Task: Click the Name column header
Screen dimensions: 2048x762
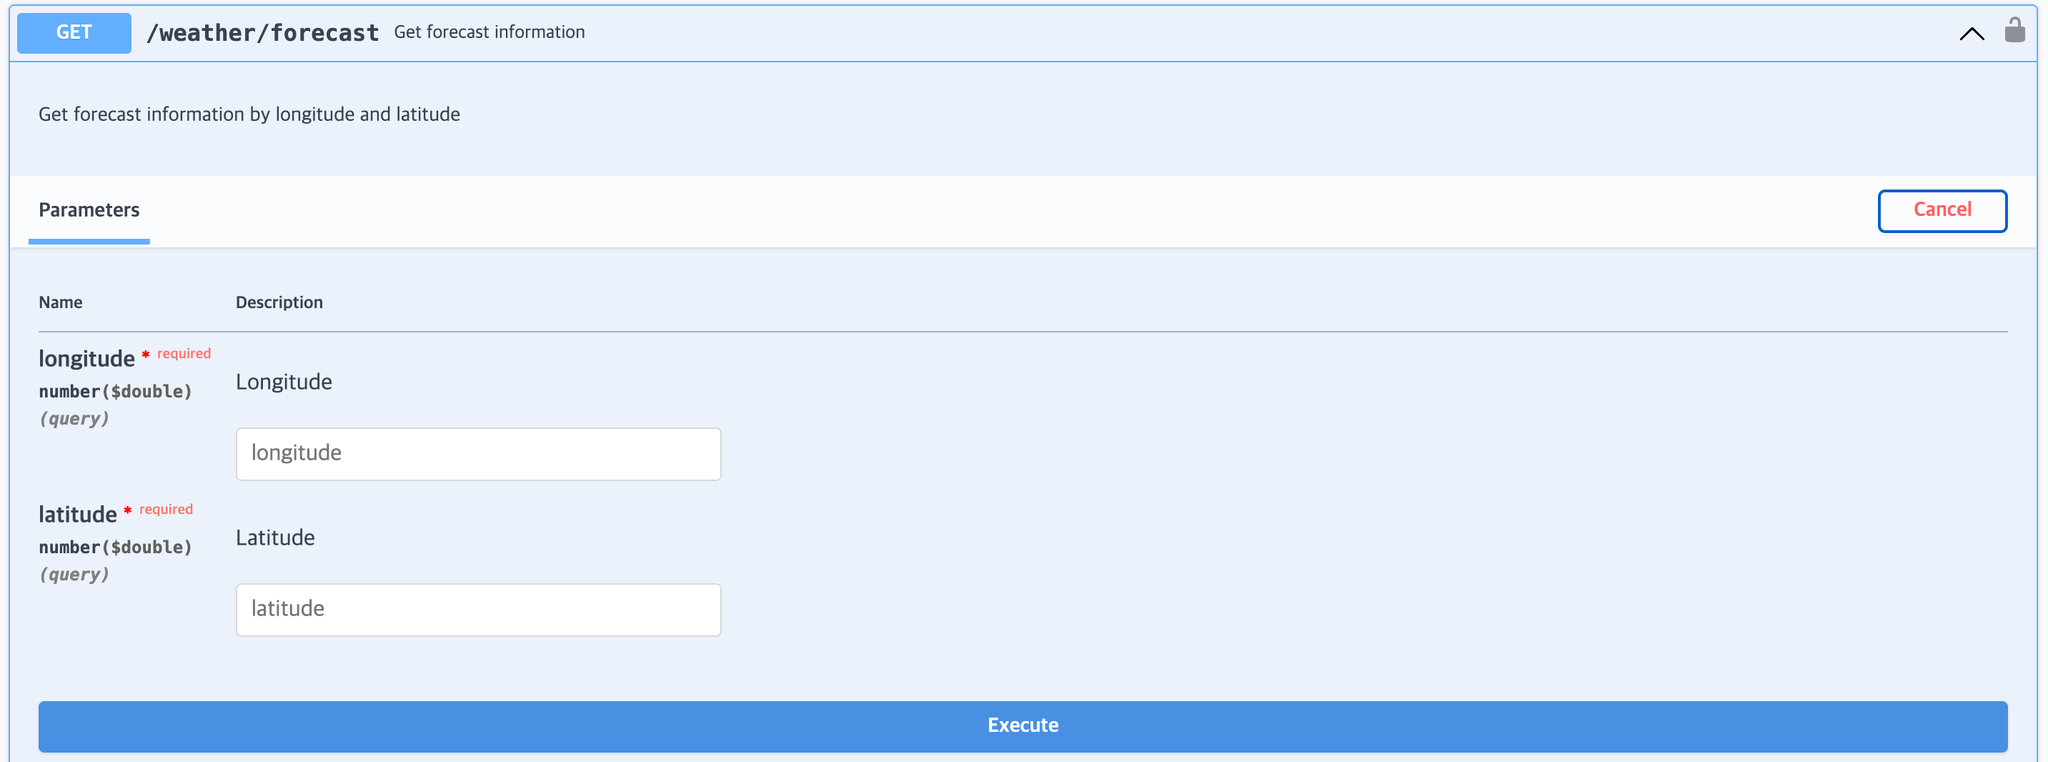Action: click(61, 302)
